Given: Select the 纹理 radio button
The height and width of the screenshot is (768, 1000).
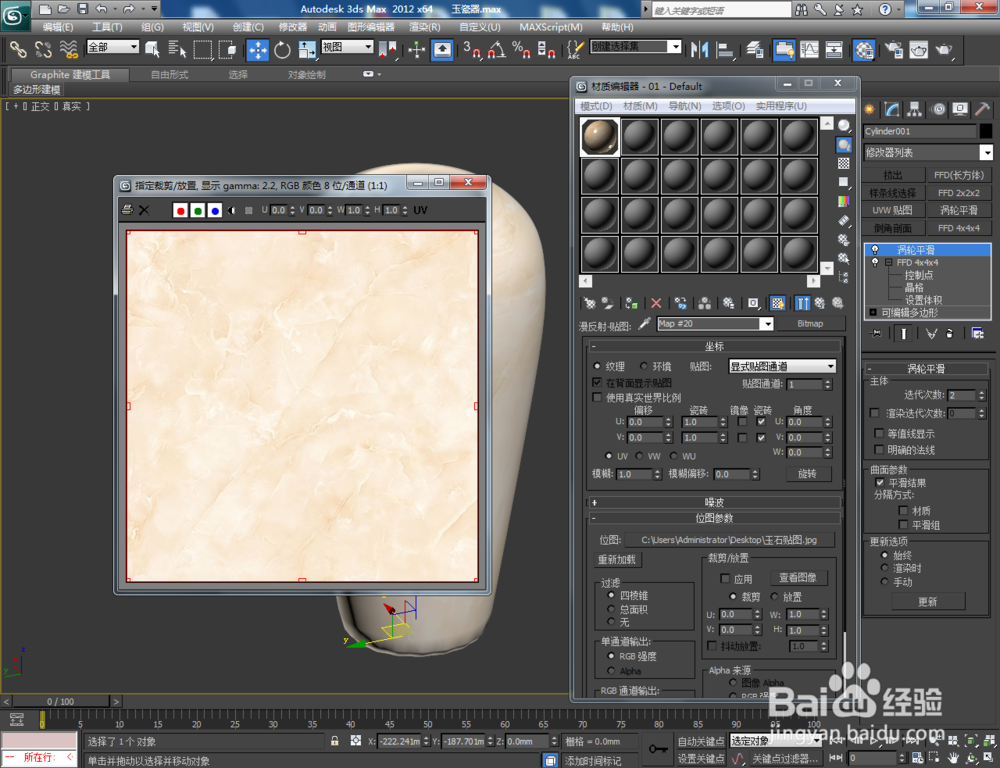Looking at the screenshot, I should (x=597, y=366).
